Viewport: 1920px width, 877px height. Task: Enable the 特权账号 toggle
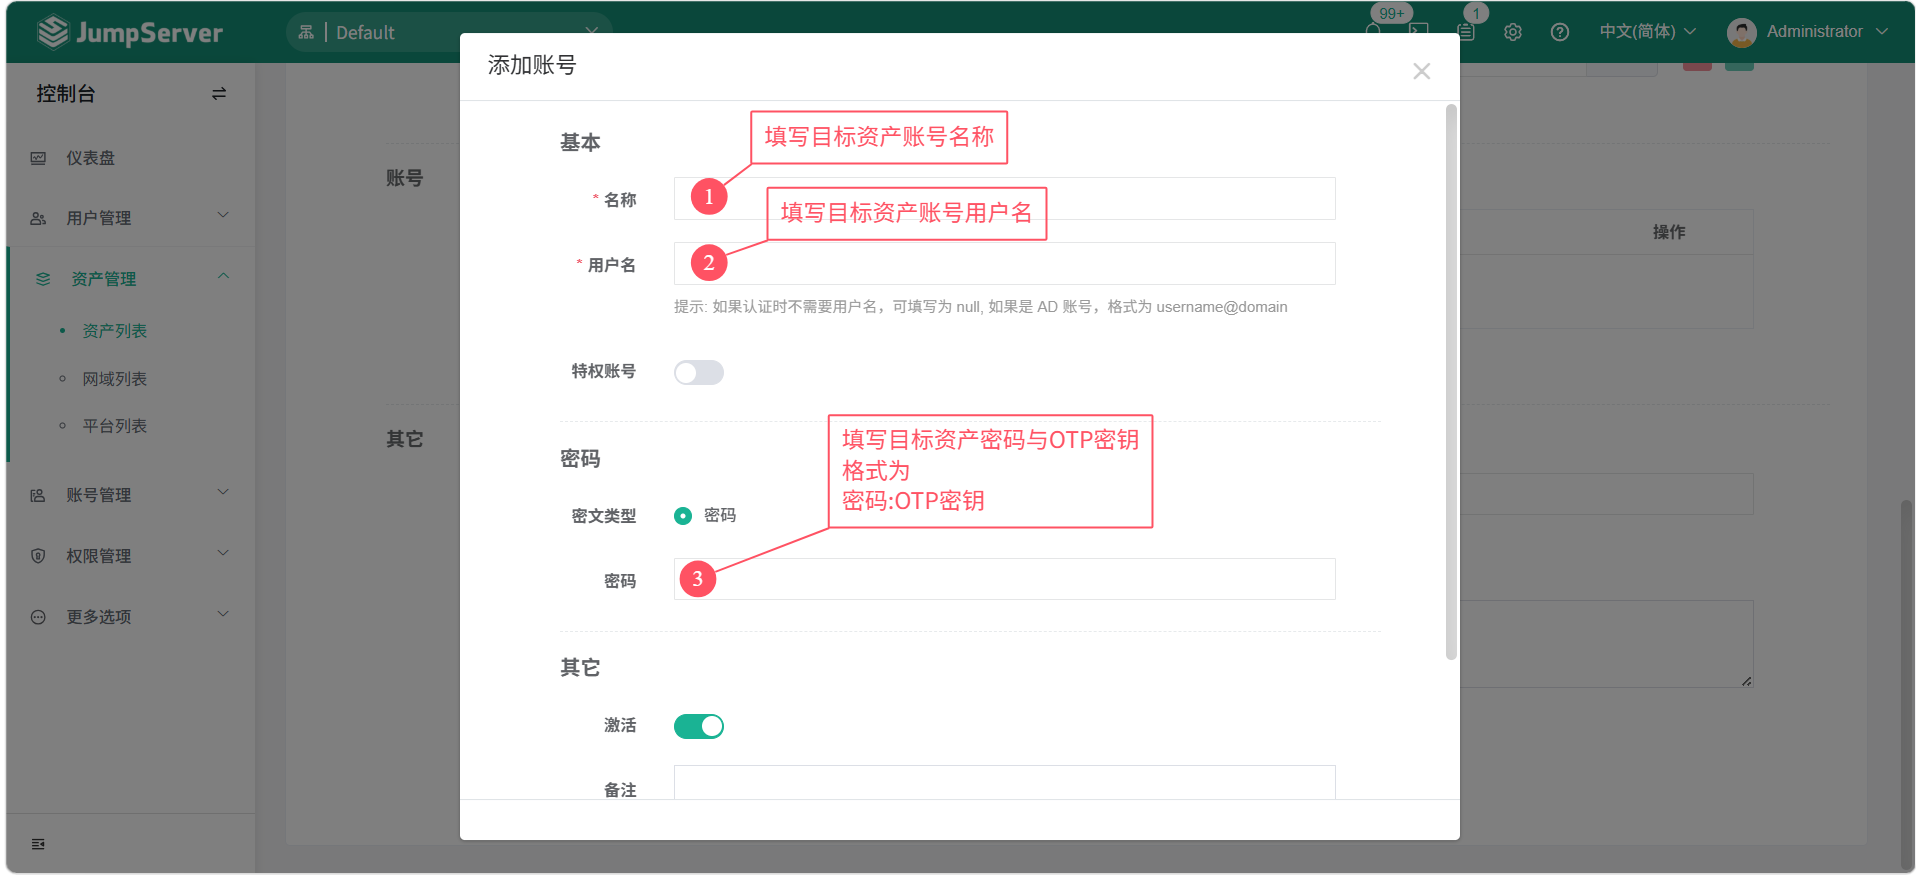click(x=698, y=372)
